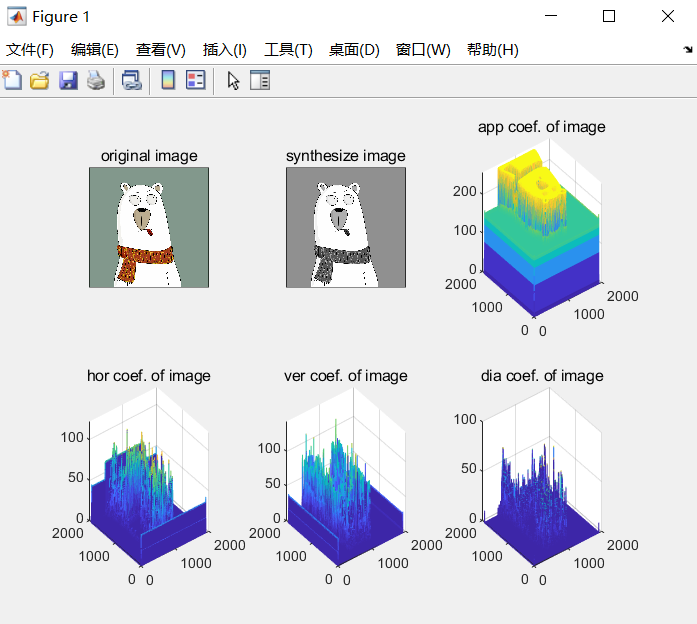Click the 'synthesize image' title text

click(x=345, y=156)
